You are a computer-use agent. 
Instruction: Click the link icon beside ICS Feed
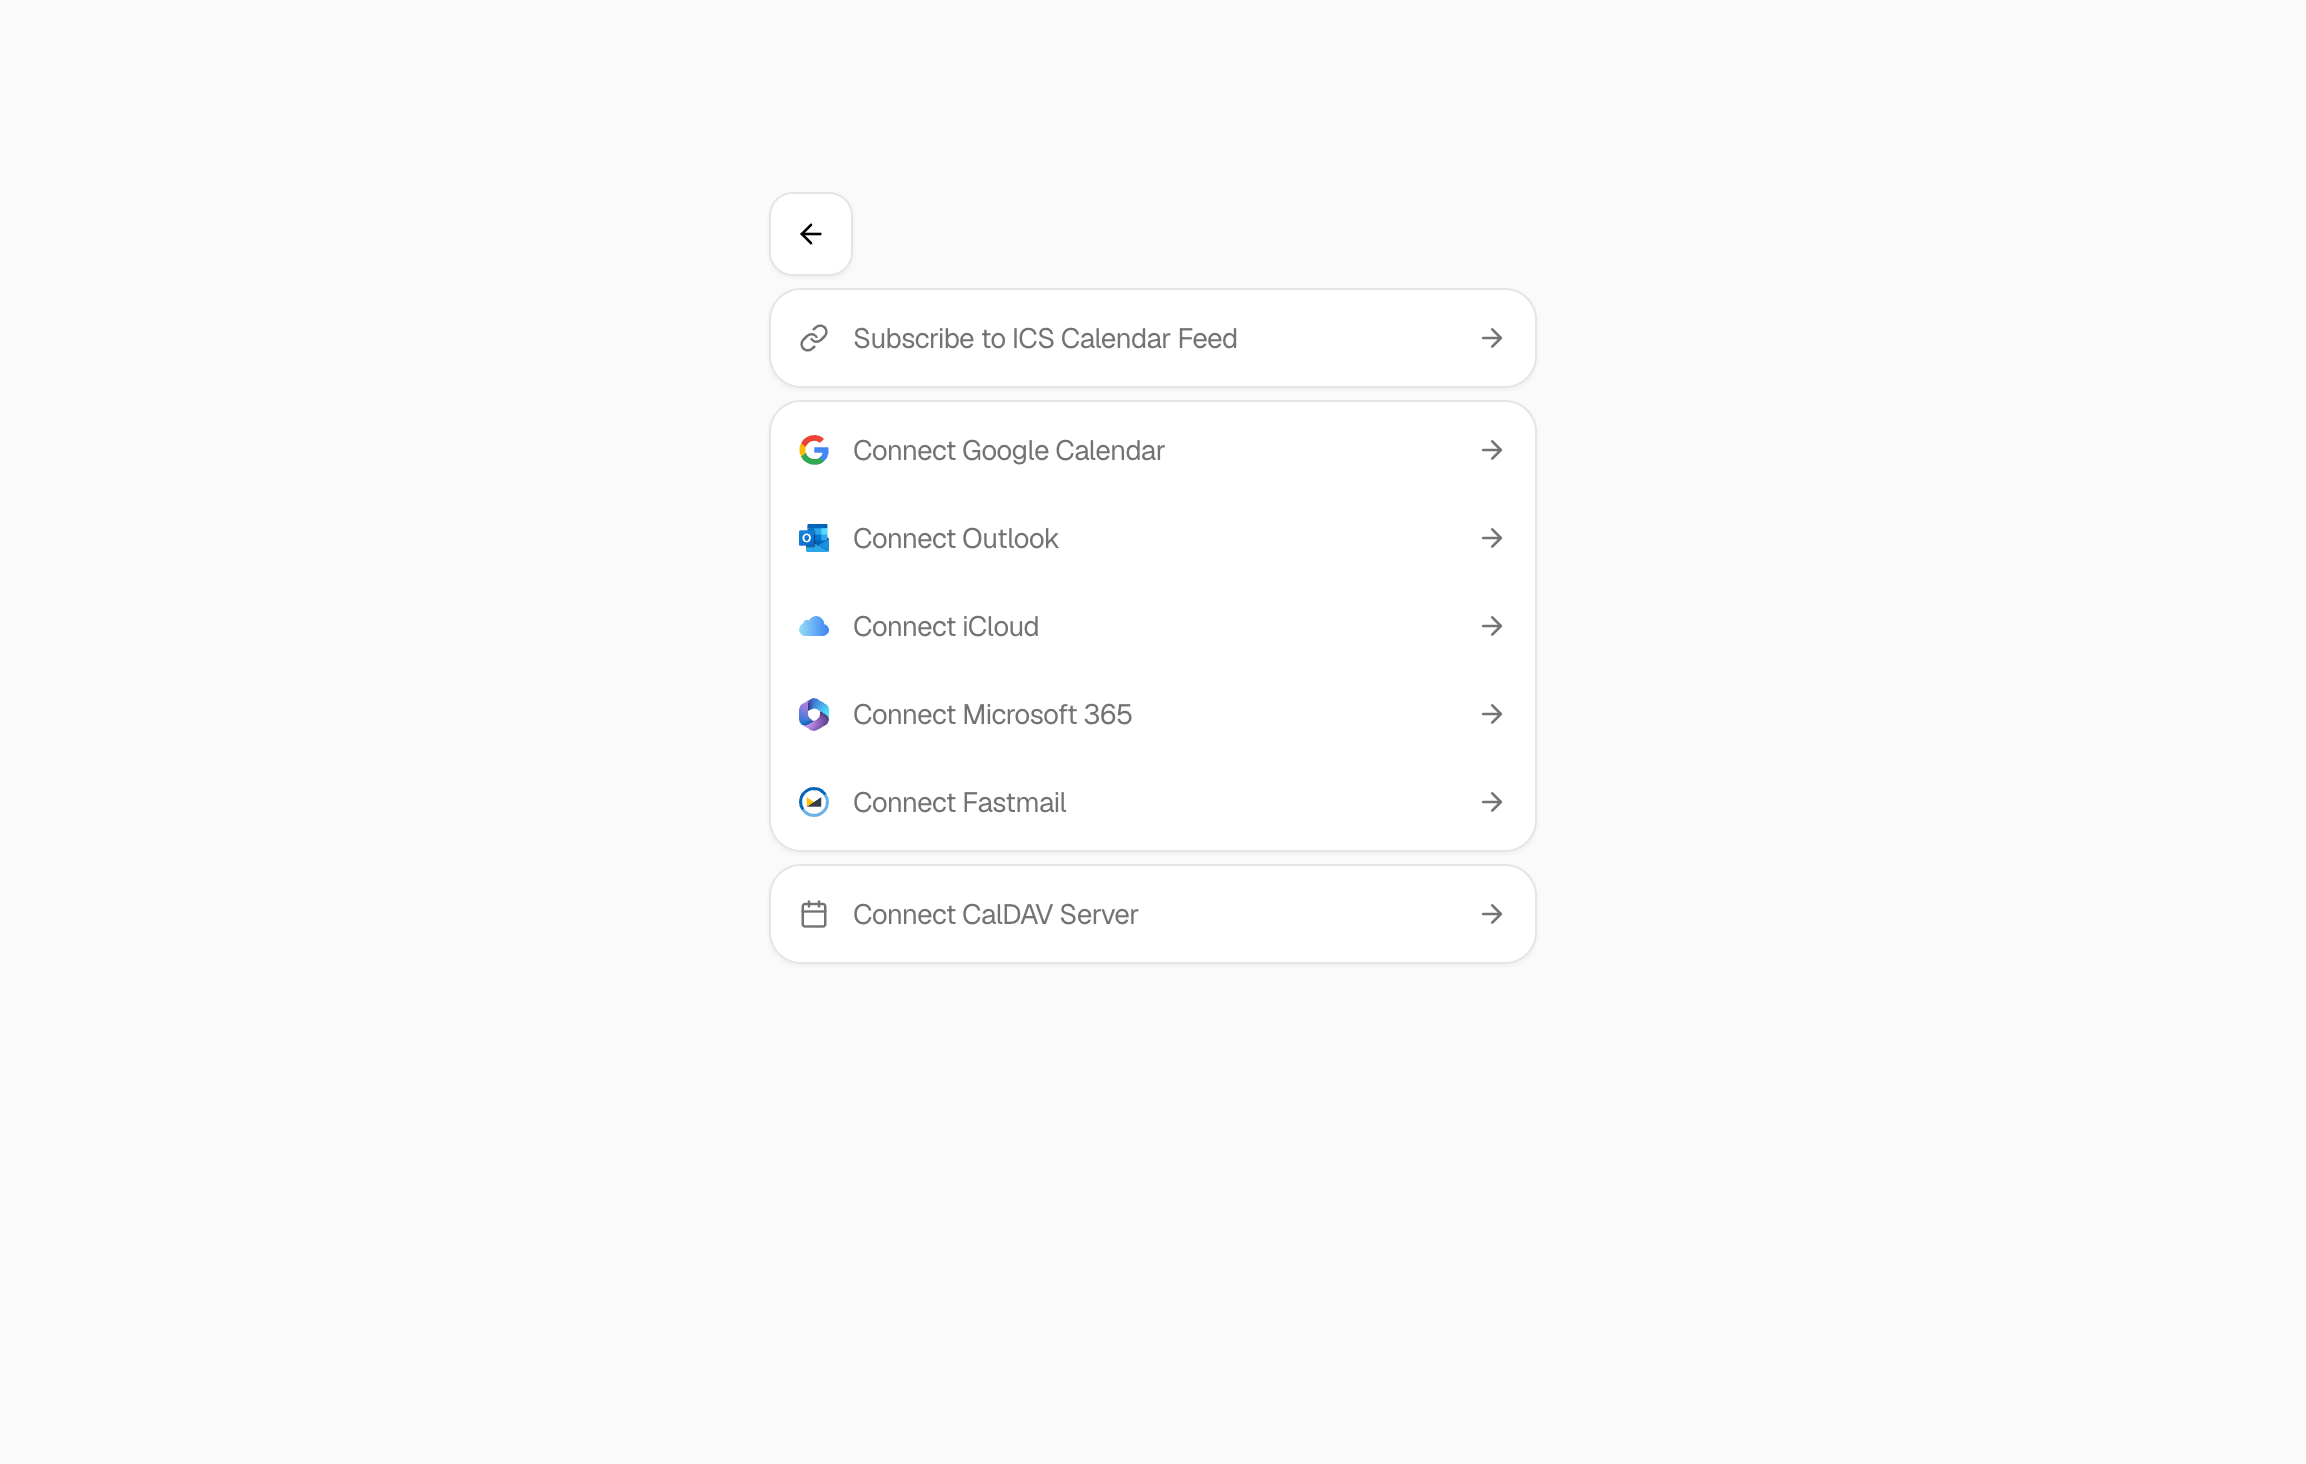click(814, 339)
